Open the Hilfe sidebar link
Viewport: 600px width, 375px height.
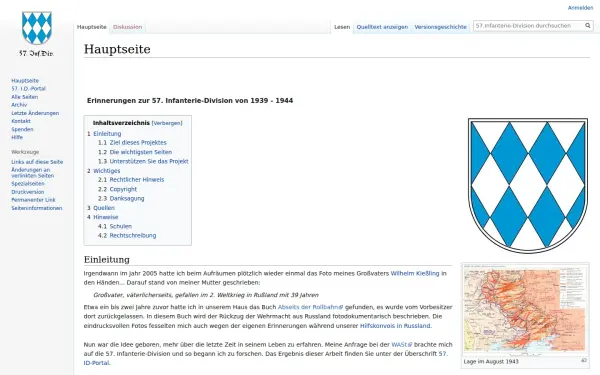point(17,137)
